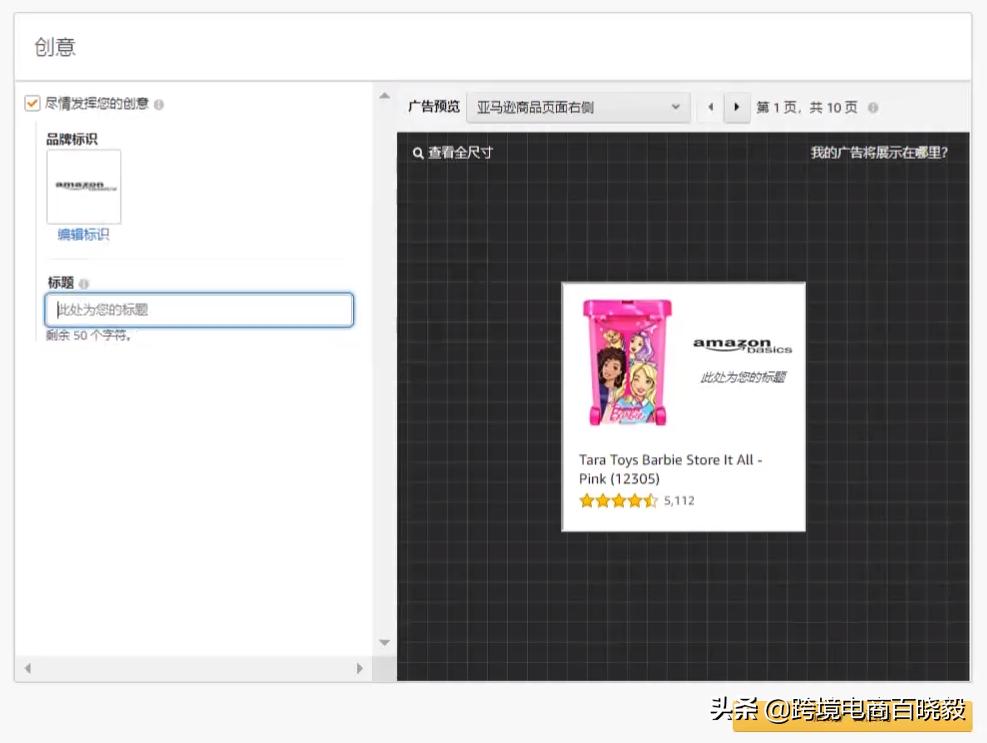Click the info icon next to 标题
Viewport: 987px width, 743px height.
point(84,284)
